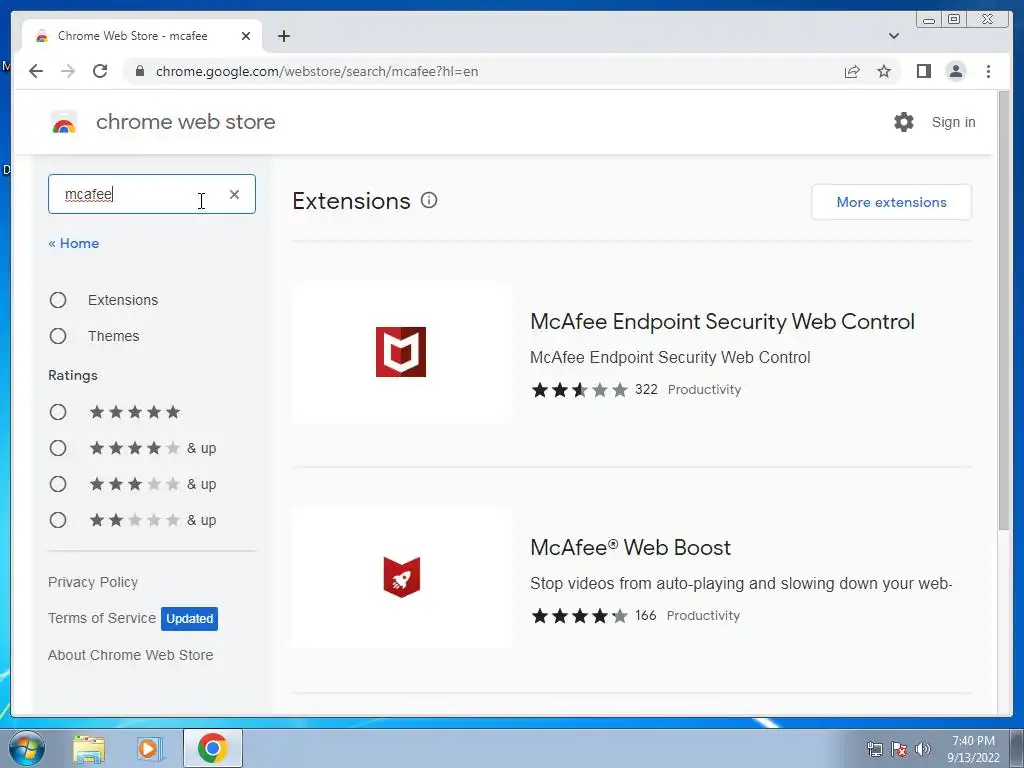1024x768 pixels.
Task: Close the Chrome Web Store - mcafee tab
Action: tap(246, 36)
